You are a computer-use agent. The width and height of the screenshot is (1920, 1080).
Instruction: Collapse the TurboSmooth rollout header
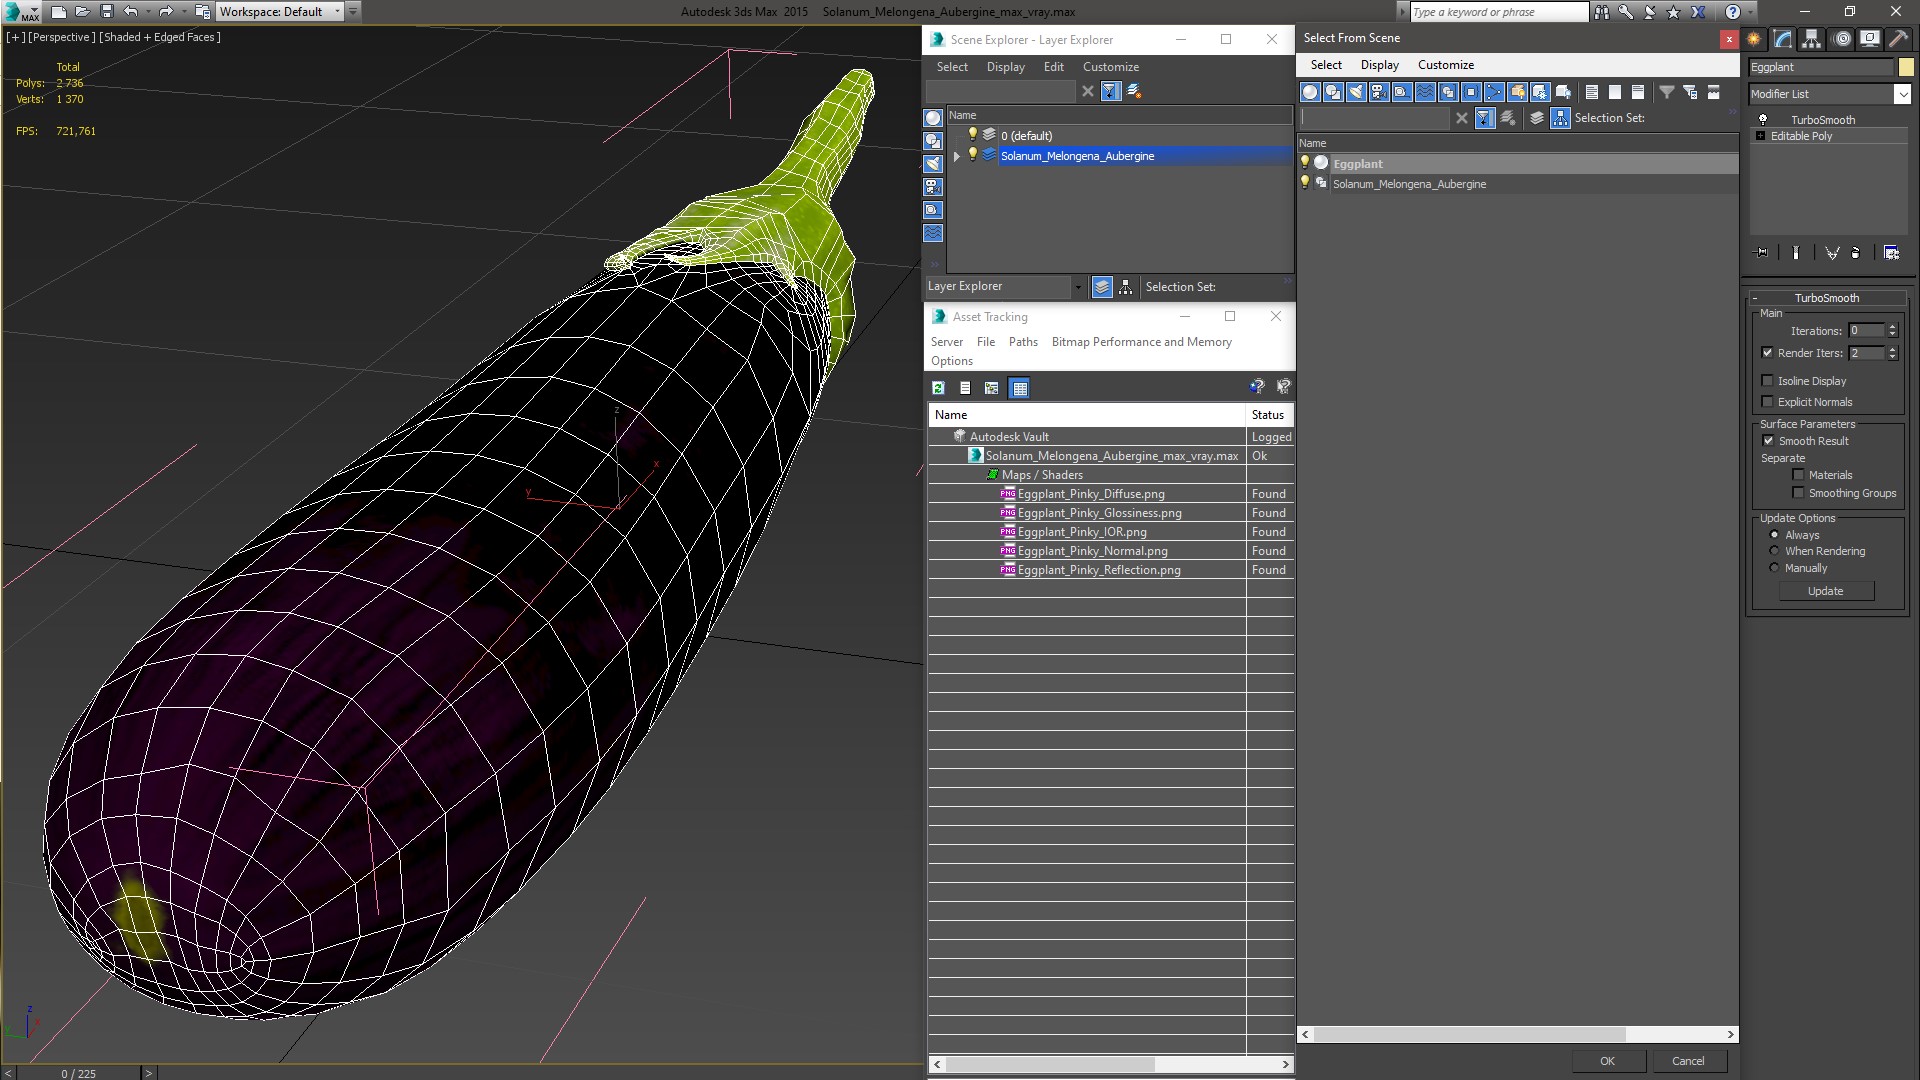[1826, 298]
